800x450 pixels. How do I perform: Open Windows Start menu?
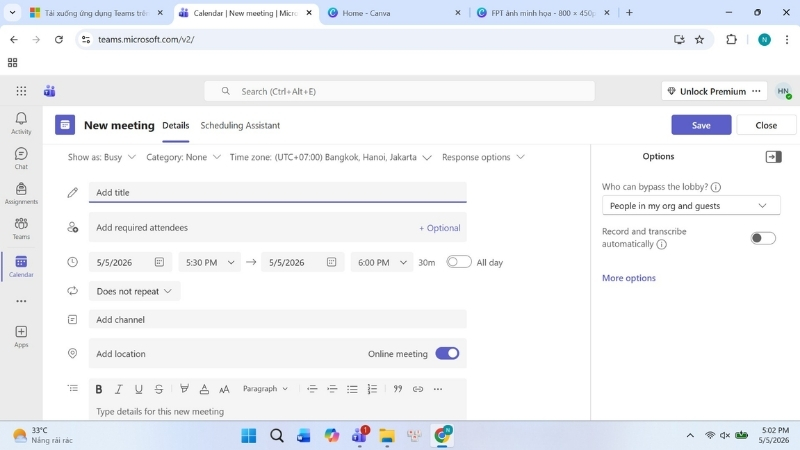point(248,436)
